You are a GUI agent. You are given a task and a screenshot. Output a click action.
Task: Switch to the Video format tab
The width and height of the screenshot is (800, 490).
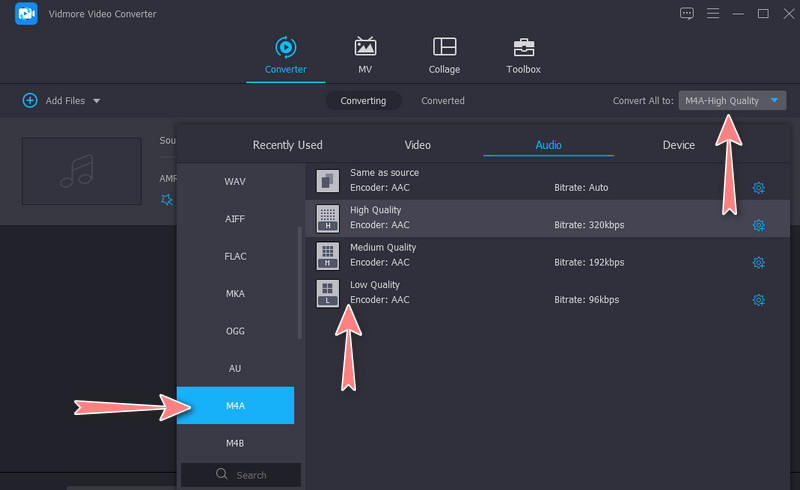pos(417,145)
